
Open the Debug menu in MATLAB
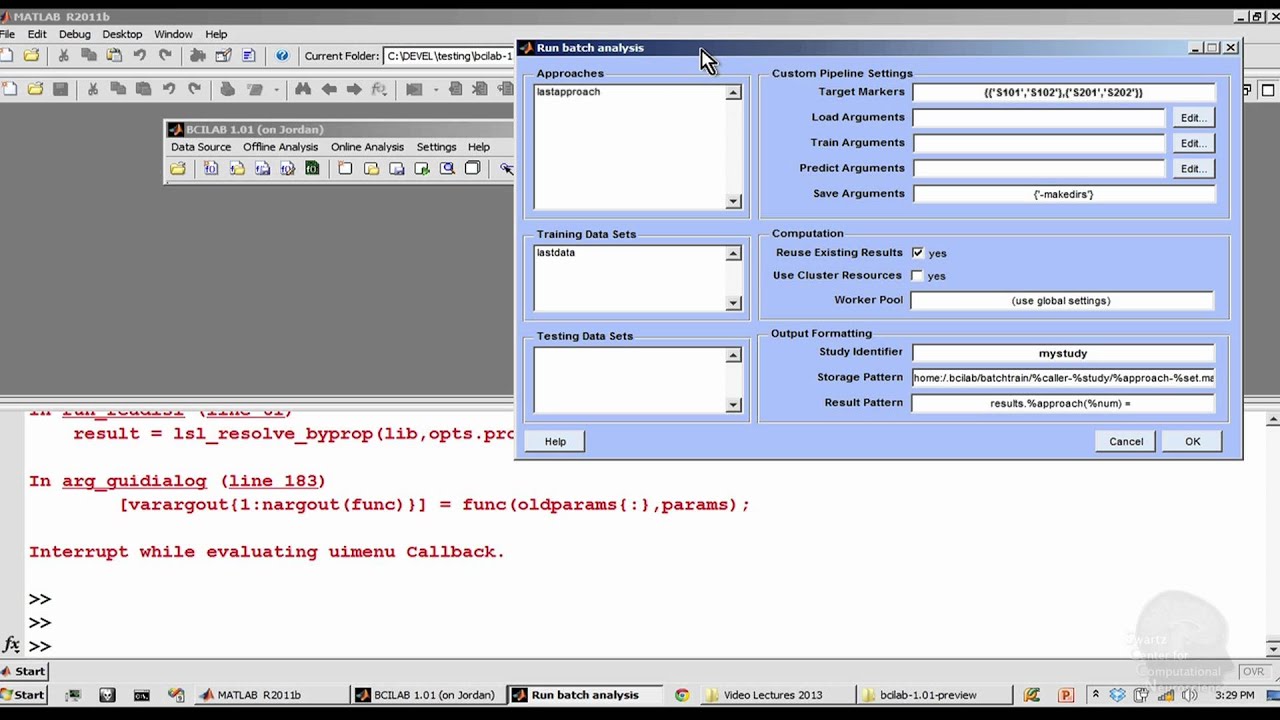pyautogui.click(x=74, y=34)
